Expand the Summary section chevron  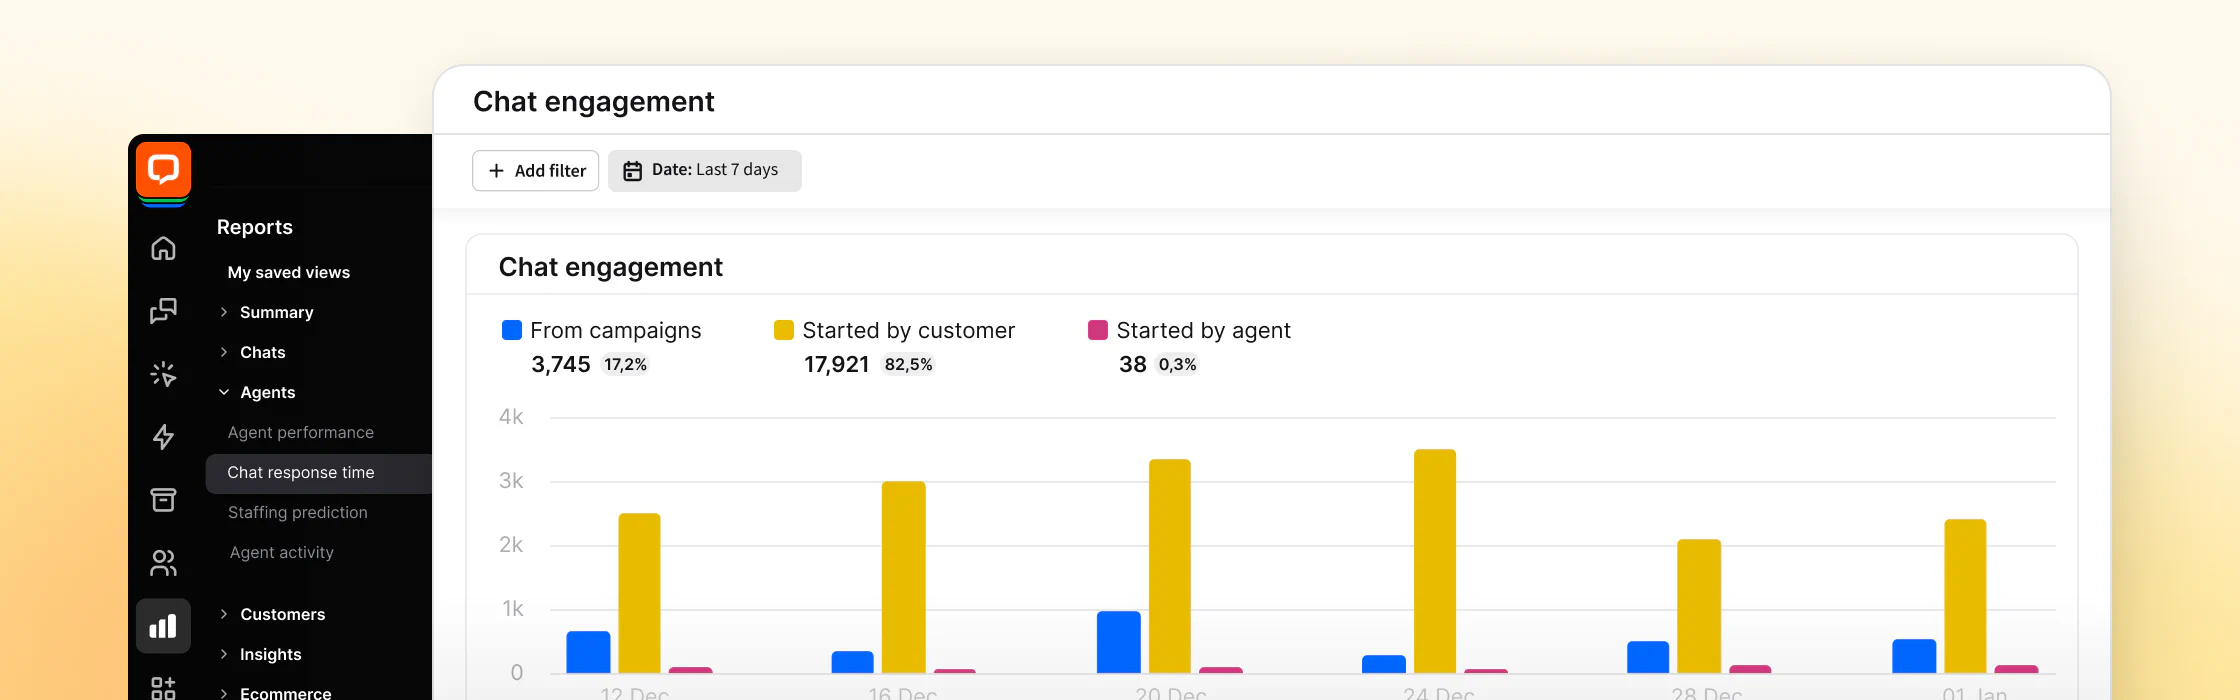point(224,312)
